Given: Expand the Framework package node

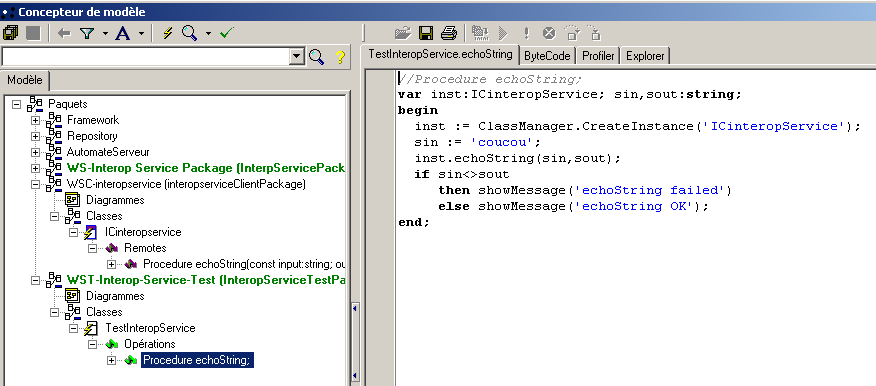Looking at the screenshot, I should click(x=36, y=120).
